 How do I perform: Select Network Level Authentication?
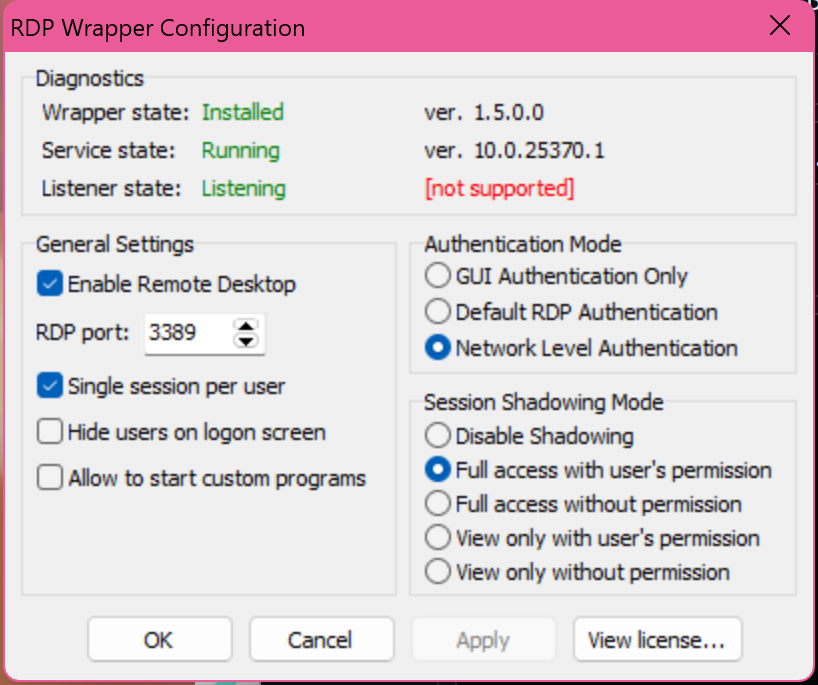point(436,347)
